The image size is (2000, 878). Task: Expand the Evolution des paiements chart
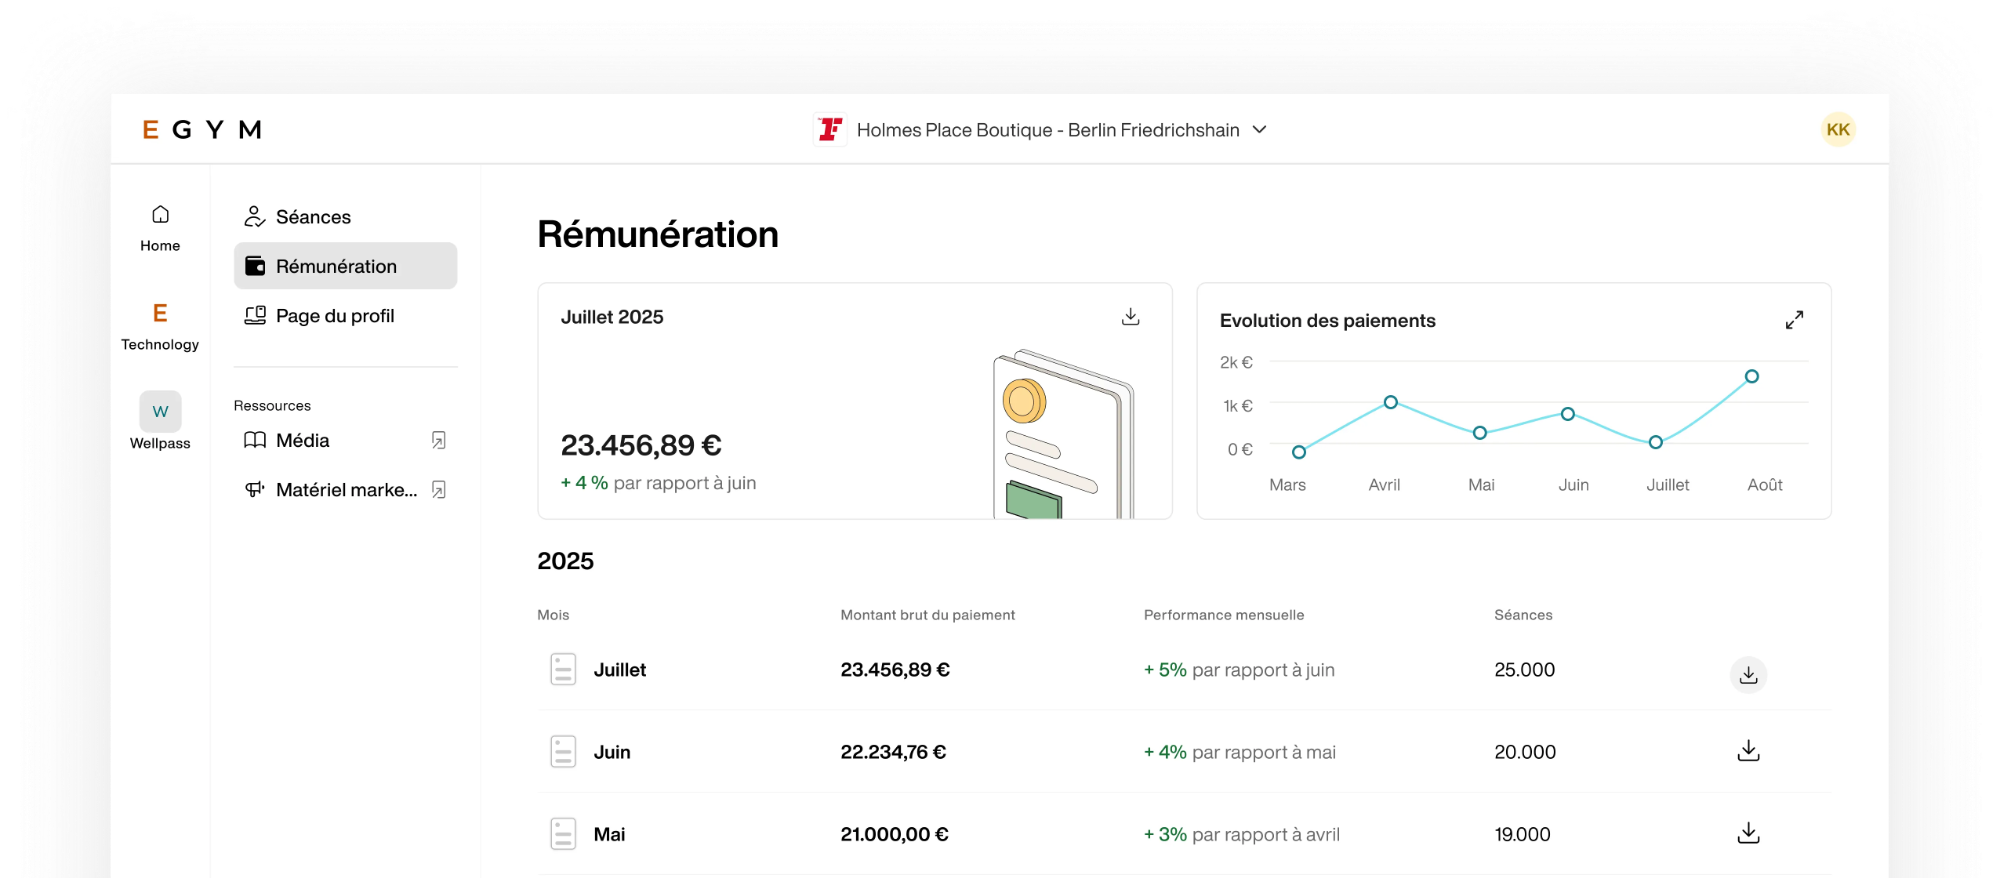[x=1794, y=320]
